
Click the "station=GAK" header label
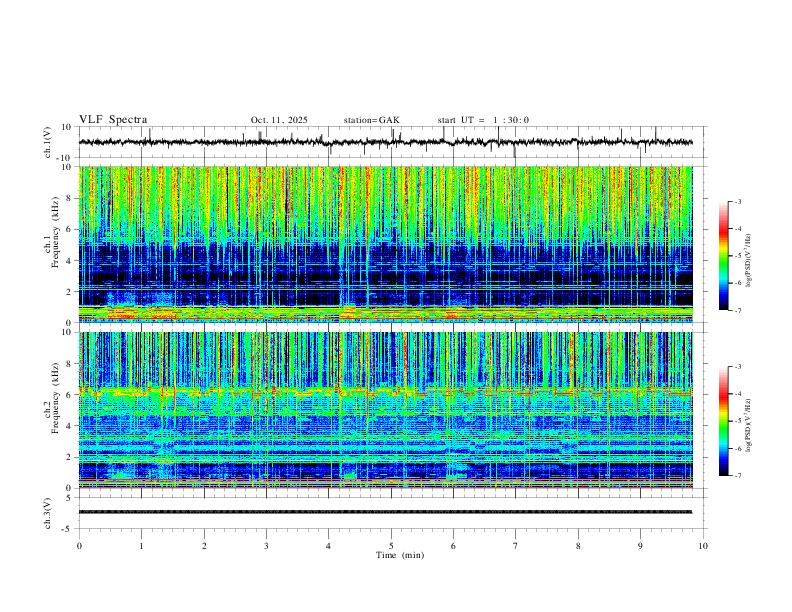[371, 120]
